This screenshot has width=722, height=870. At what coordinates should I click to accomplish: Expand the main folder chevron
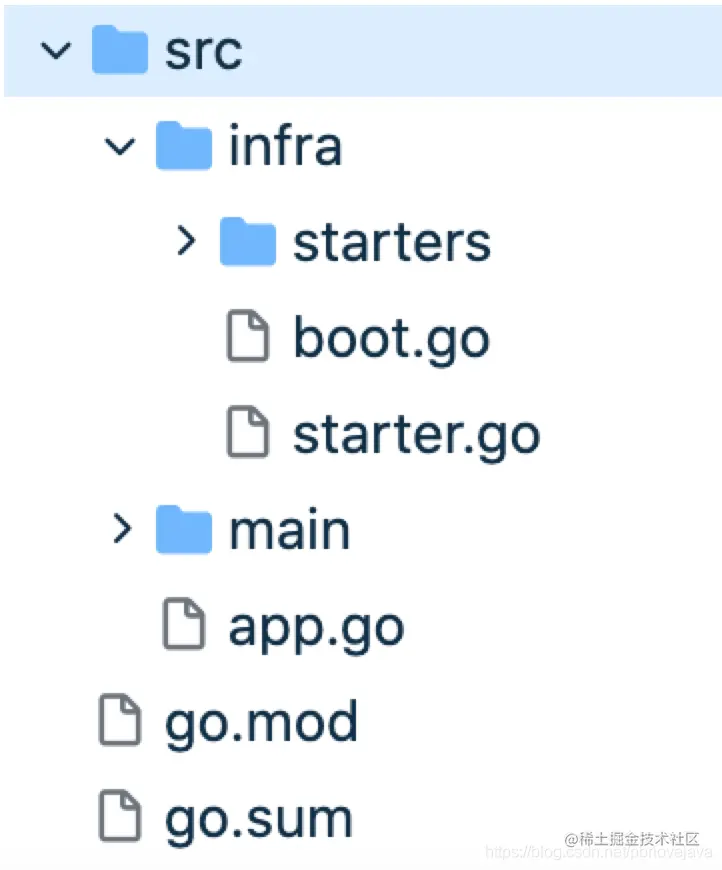point(121,529)
